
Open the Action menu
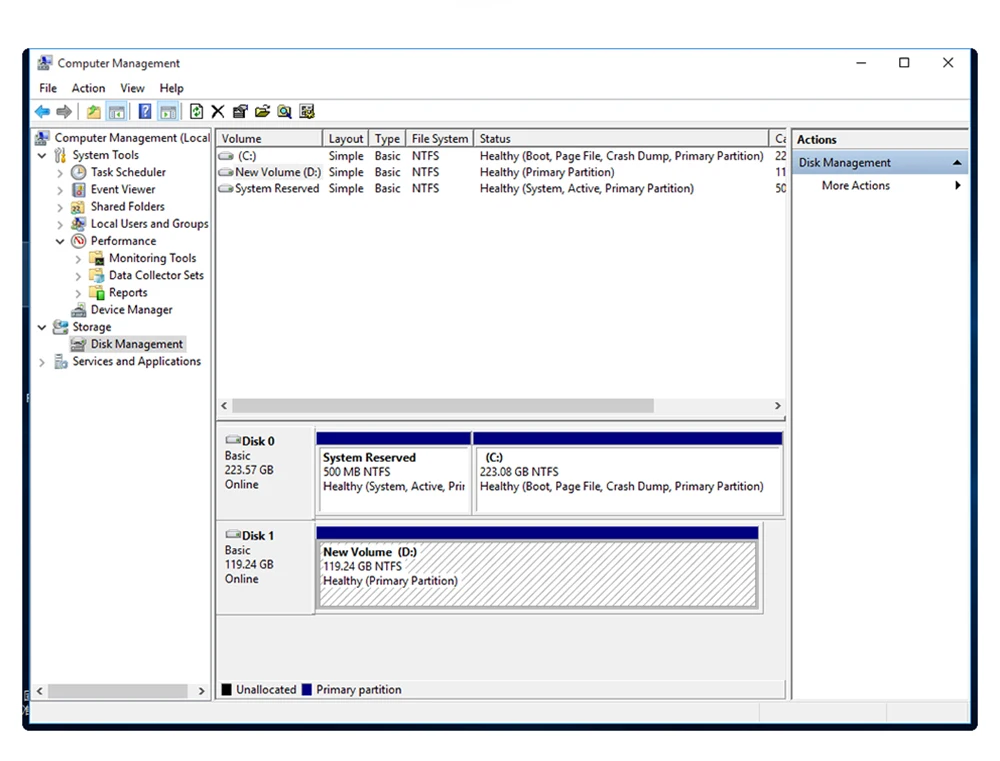pos(88,88)
